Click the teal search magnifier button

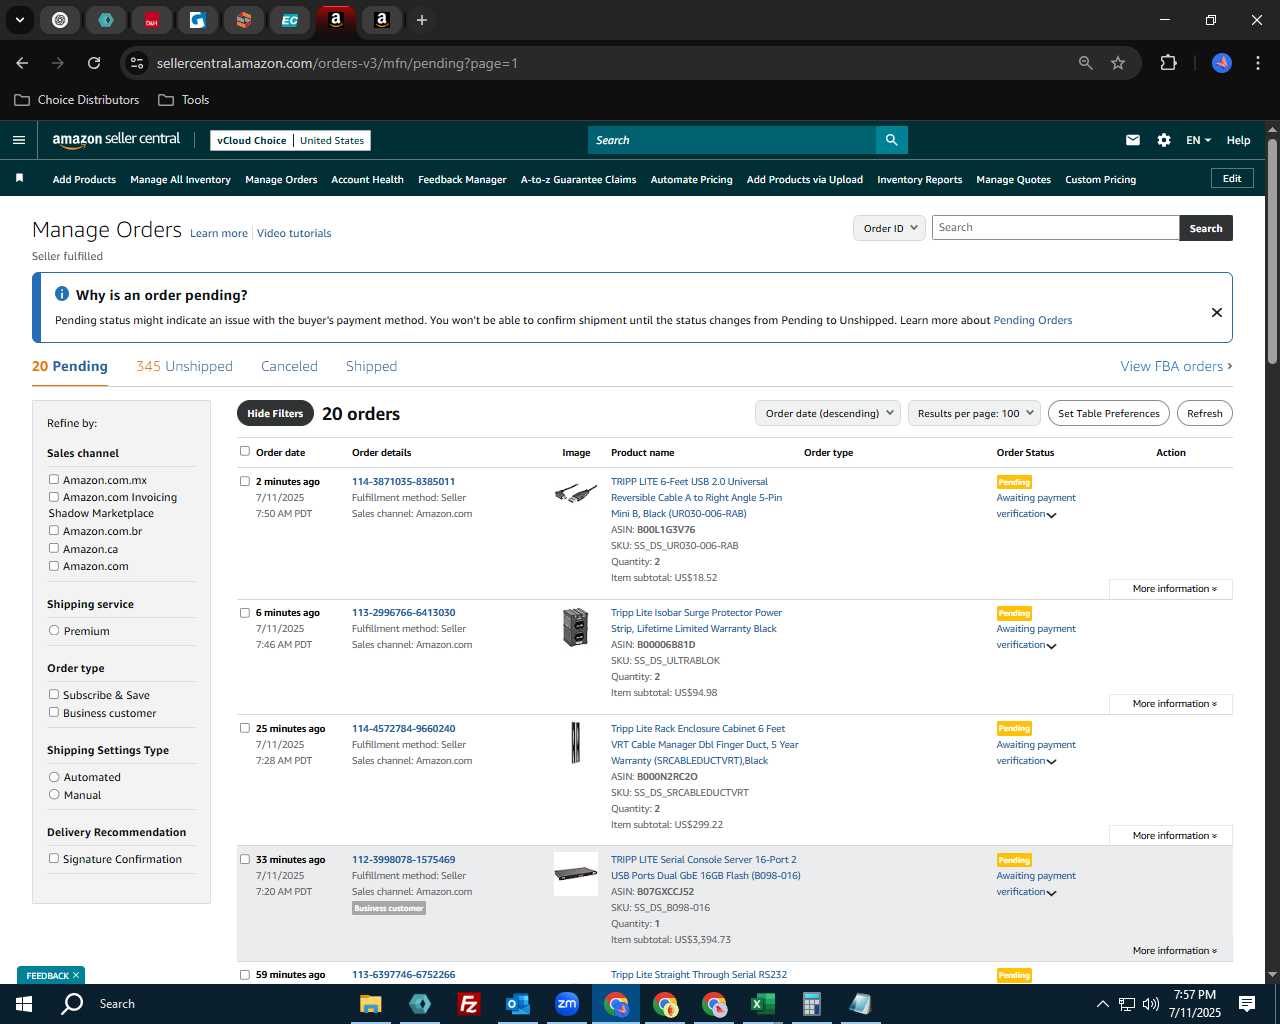[891, 140]
